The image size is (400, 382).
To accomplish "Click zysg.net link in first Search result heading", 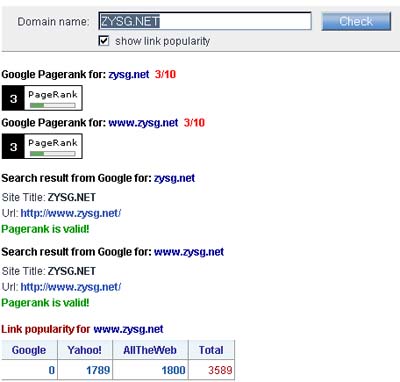I will [174, 178].
